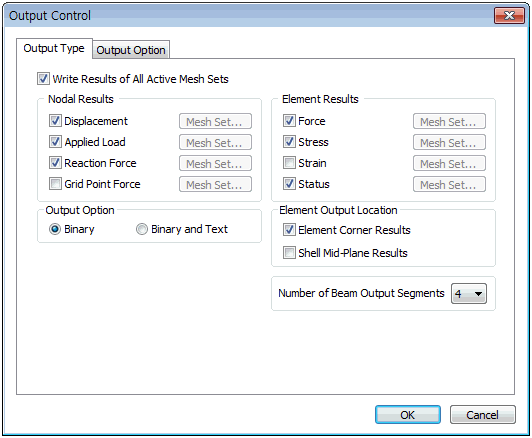Click Mesh Set button next to Displacement
Viewport: 532px width, 438px height.
tap(215, 121)
